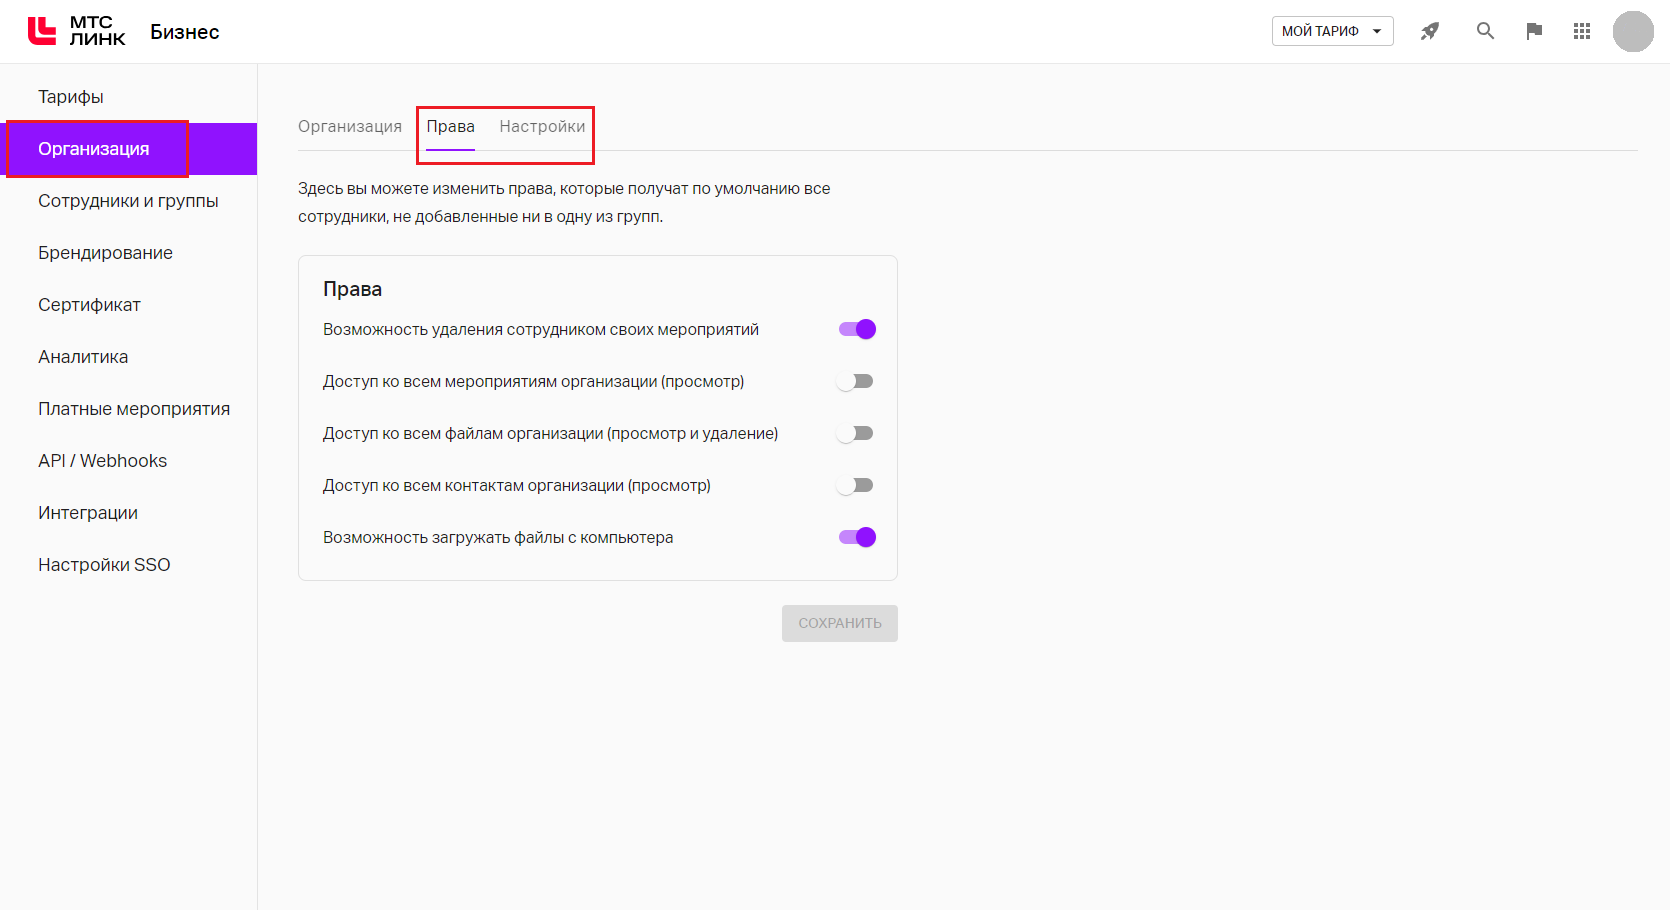The width and height of the screenshot is (1670, 910).
Task: Click label Возможность загружать файлы с компьютера
Action: click(x=498, y=537)
